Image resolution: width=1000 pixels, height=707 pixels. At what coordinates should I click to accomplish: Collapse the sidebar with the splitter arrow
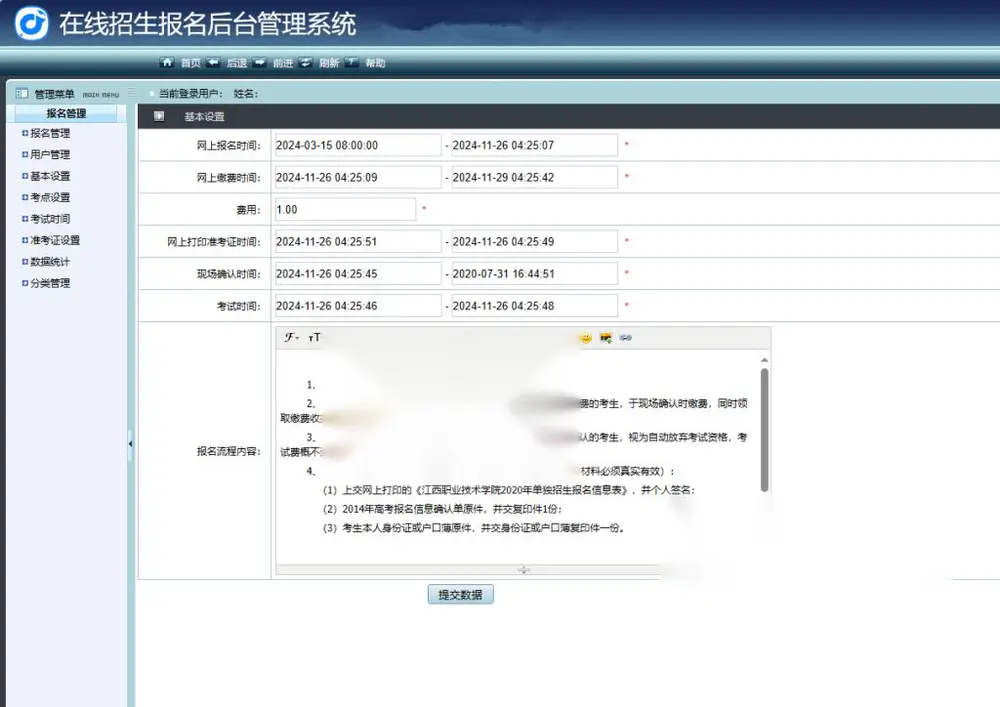131,443
